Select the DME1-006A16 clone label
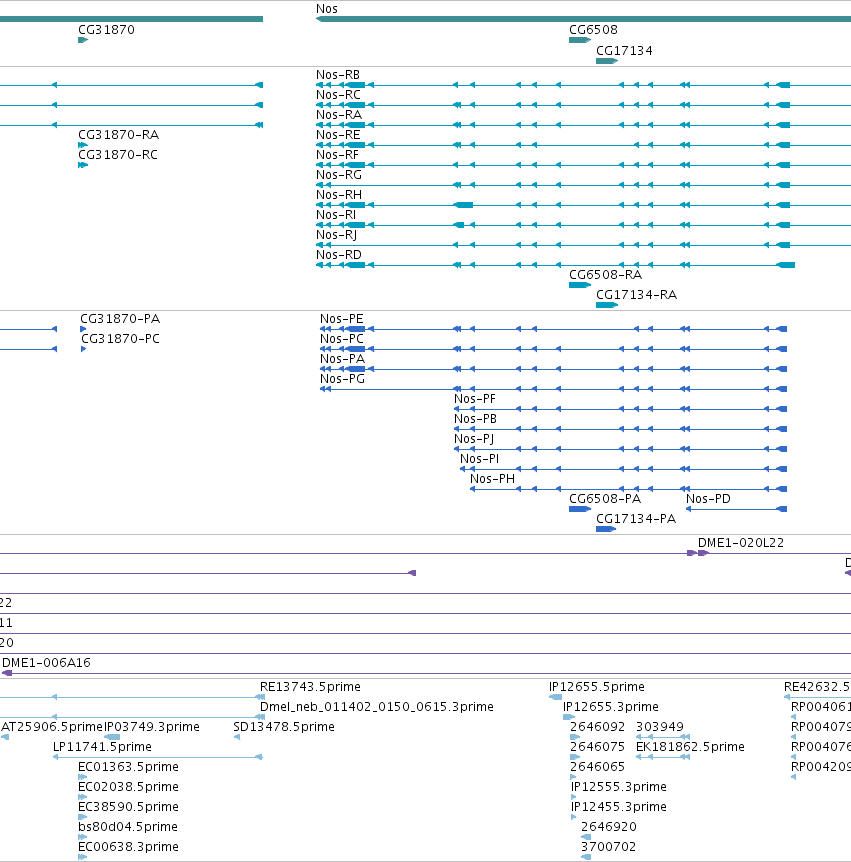This screenshot has width=851, height=862. pyautogui.click(x=46, y=663)
